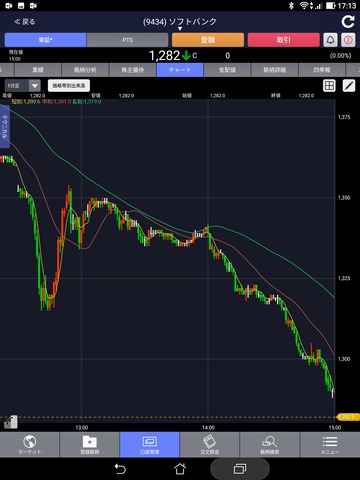Tap the 13:00 time axis label

[x=82, y=428]
